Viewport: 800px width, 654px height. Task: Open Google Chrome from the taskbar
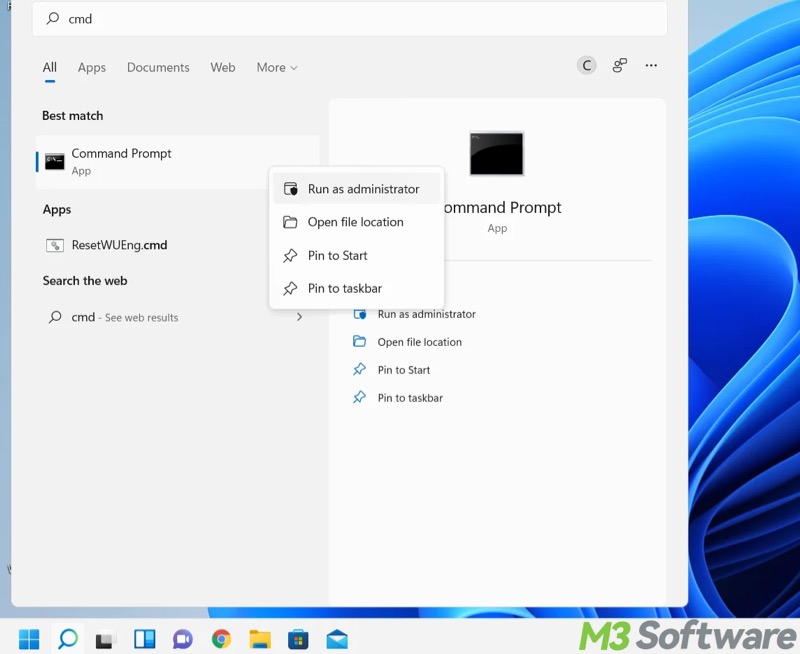tap(221, 639)
